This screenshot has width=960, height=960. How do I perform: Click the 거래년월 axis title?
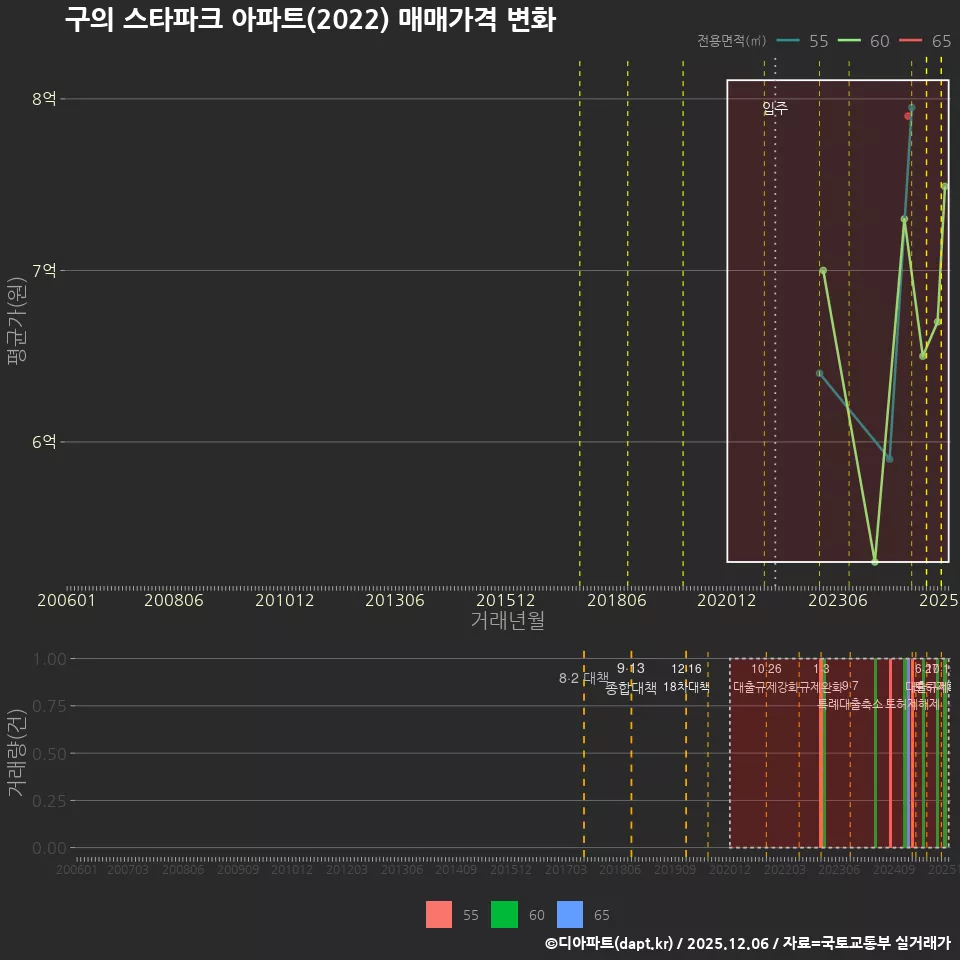tap(509, 620)
